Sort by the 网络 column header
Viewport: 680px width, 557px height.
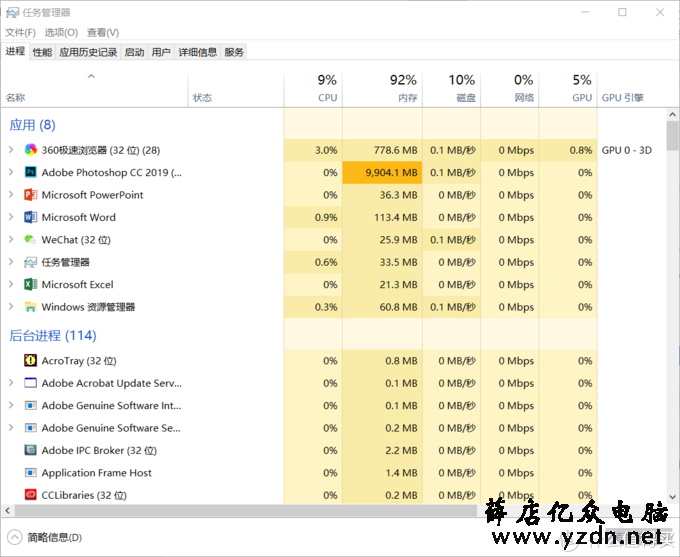click(x=510, y=89)
